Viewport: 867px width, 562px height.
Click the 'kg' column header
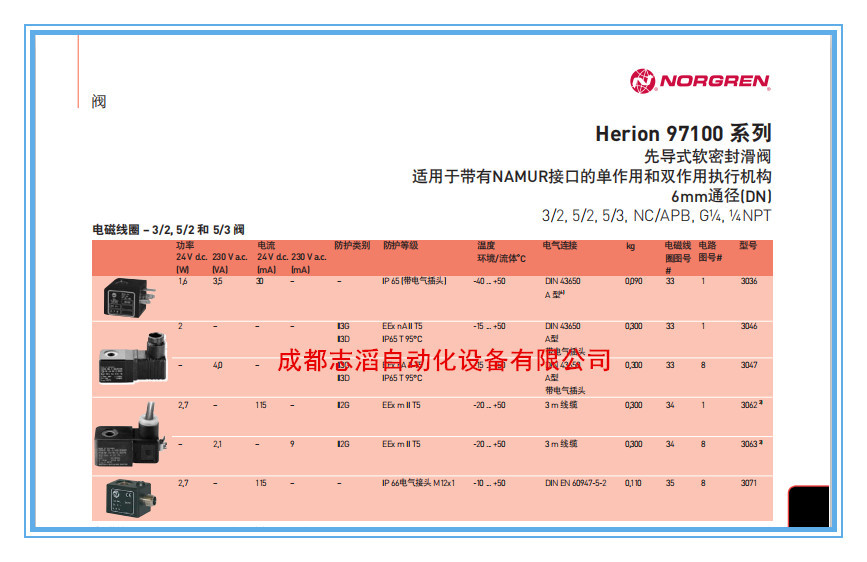[630, 246]
